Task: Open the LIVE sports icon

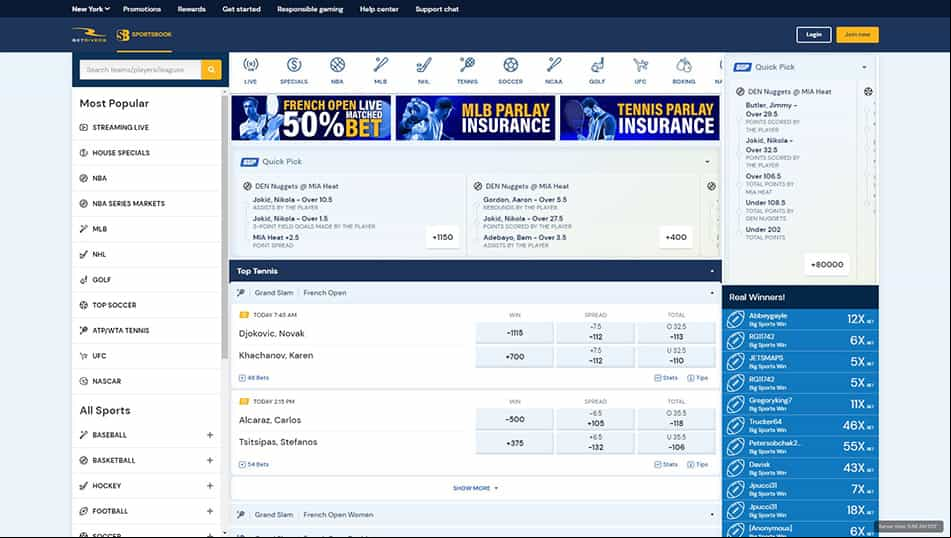Action: click(x=250, y=70)
